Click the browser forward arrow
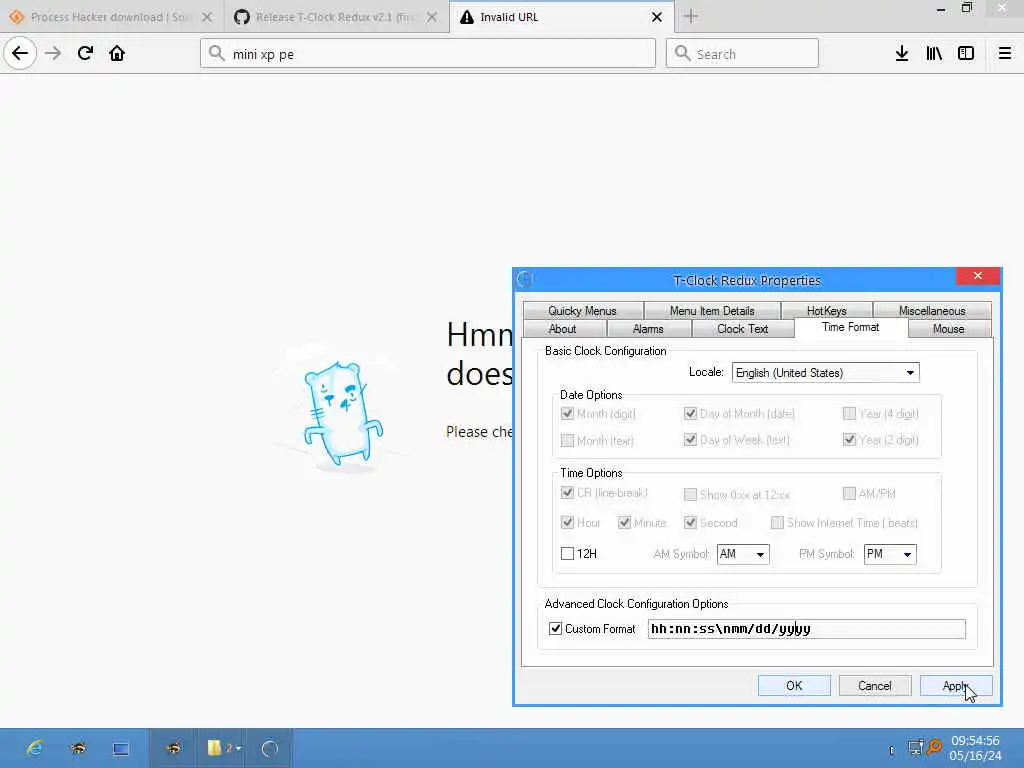This screenshot has height=768, width=1024. click(53, 53)
